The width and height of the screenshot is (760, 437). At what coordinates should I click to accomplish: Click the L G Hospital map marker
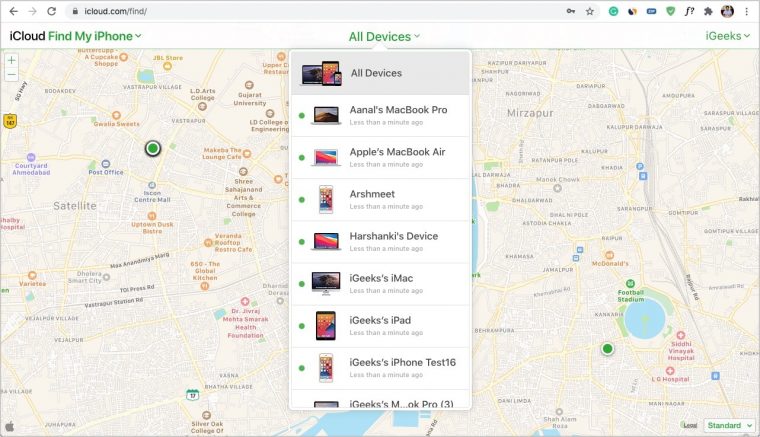click(x=670, y=371)
